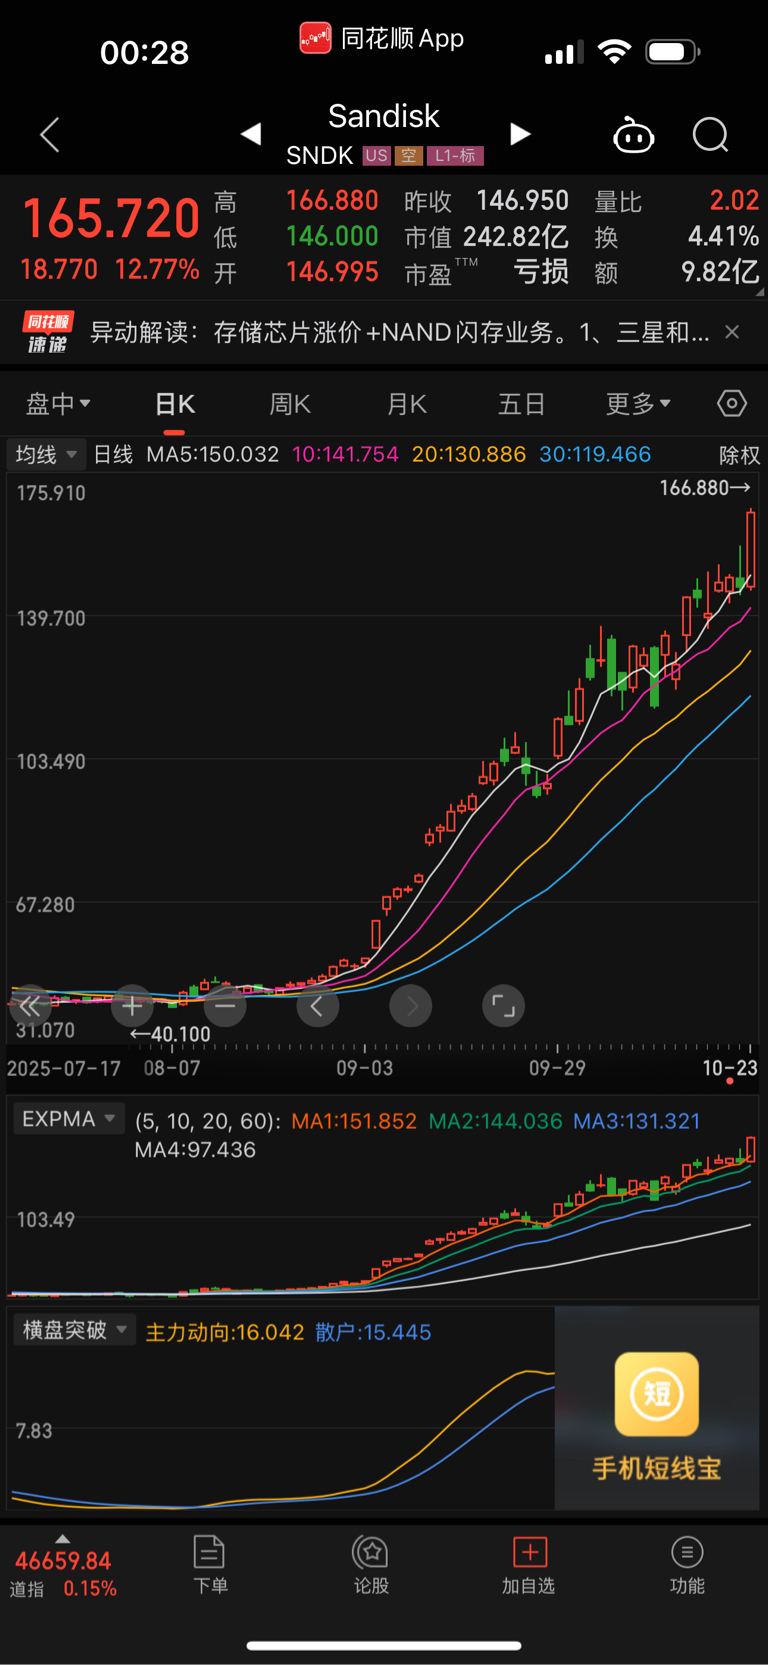Select the 周K tab
Screen dimensions: 768x1665
tap(290, 404)
